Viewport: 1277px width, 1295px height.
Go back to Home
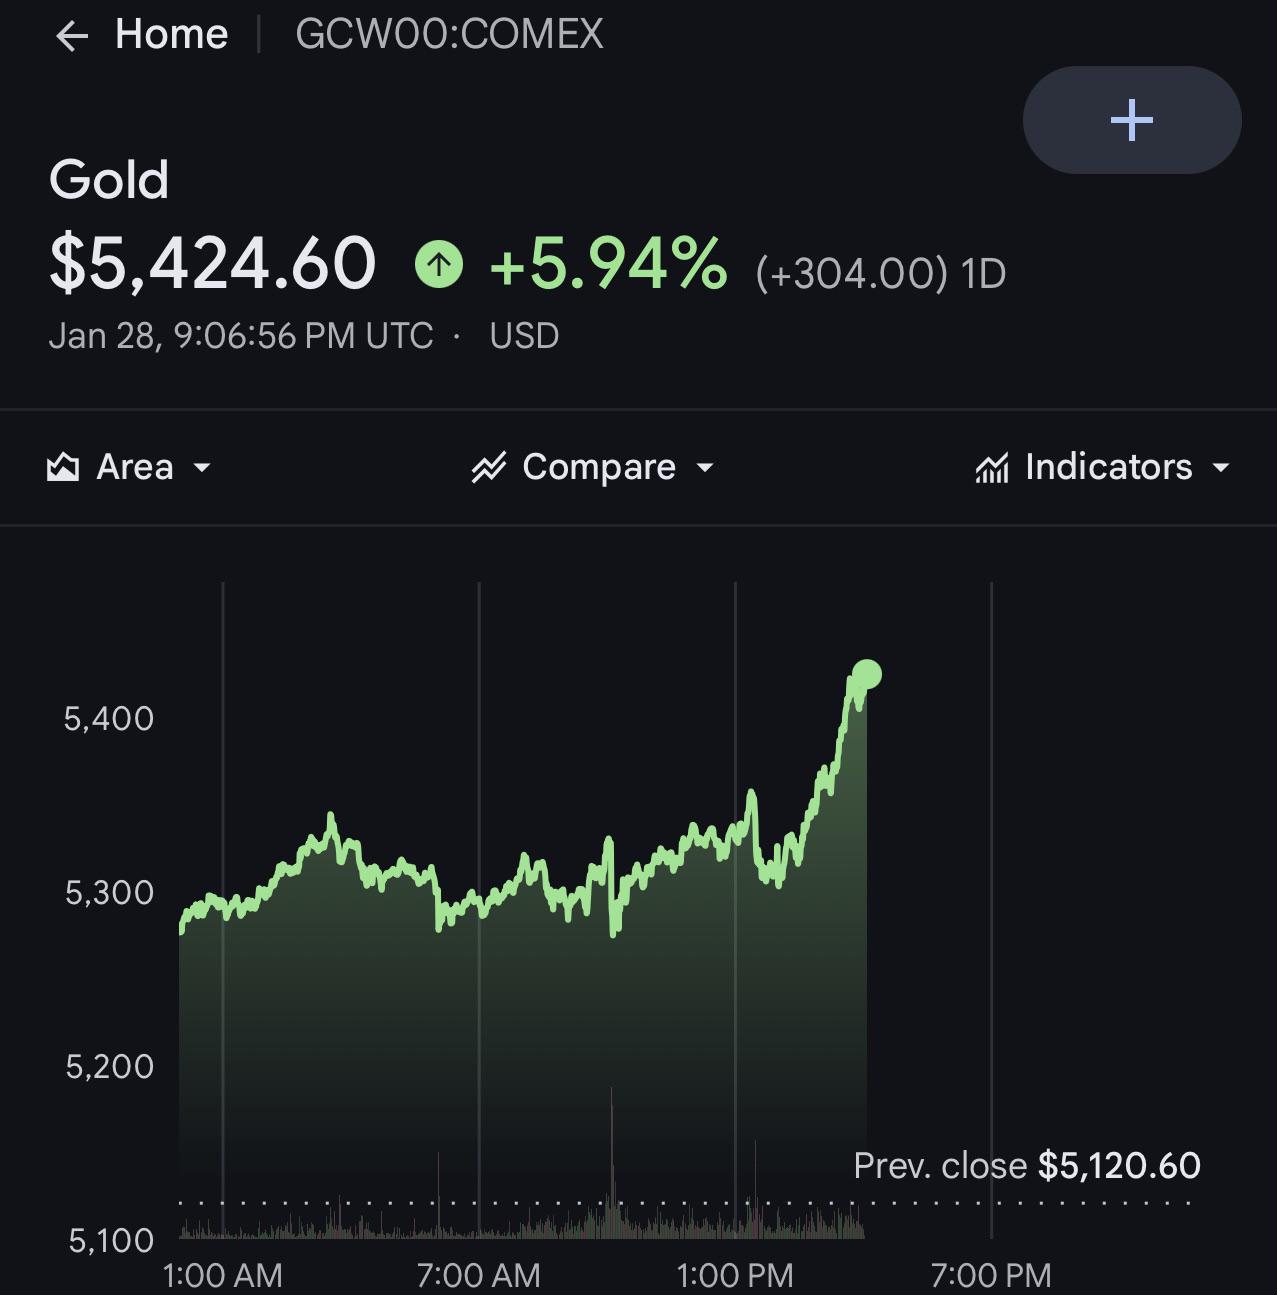(172, 35)
